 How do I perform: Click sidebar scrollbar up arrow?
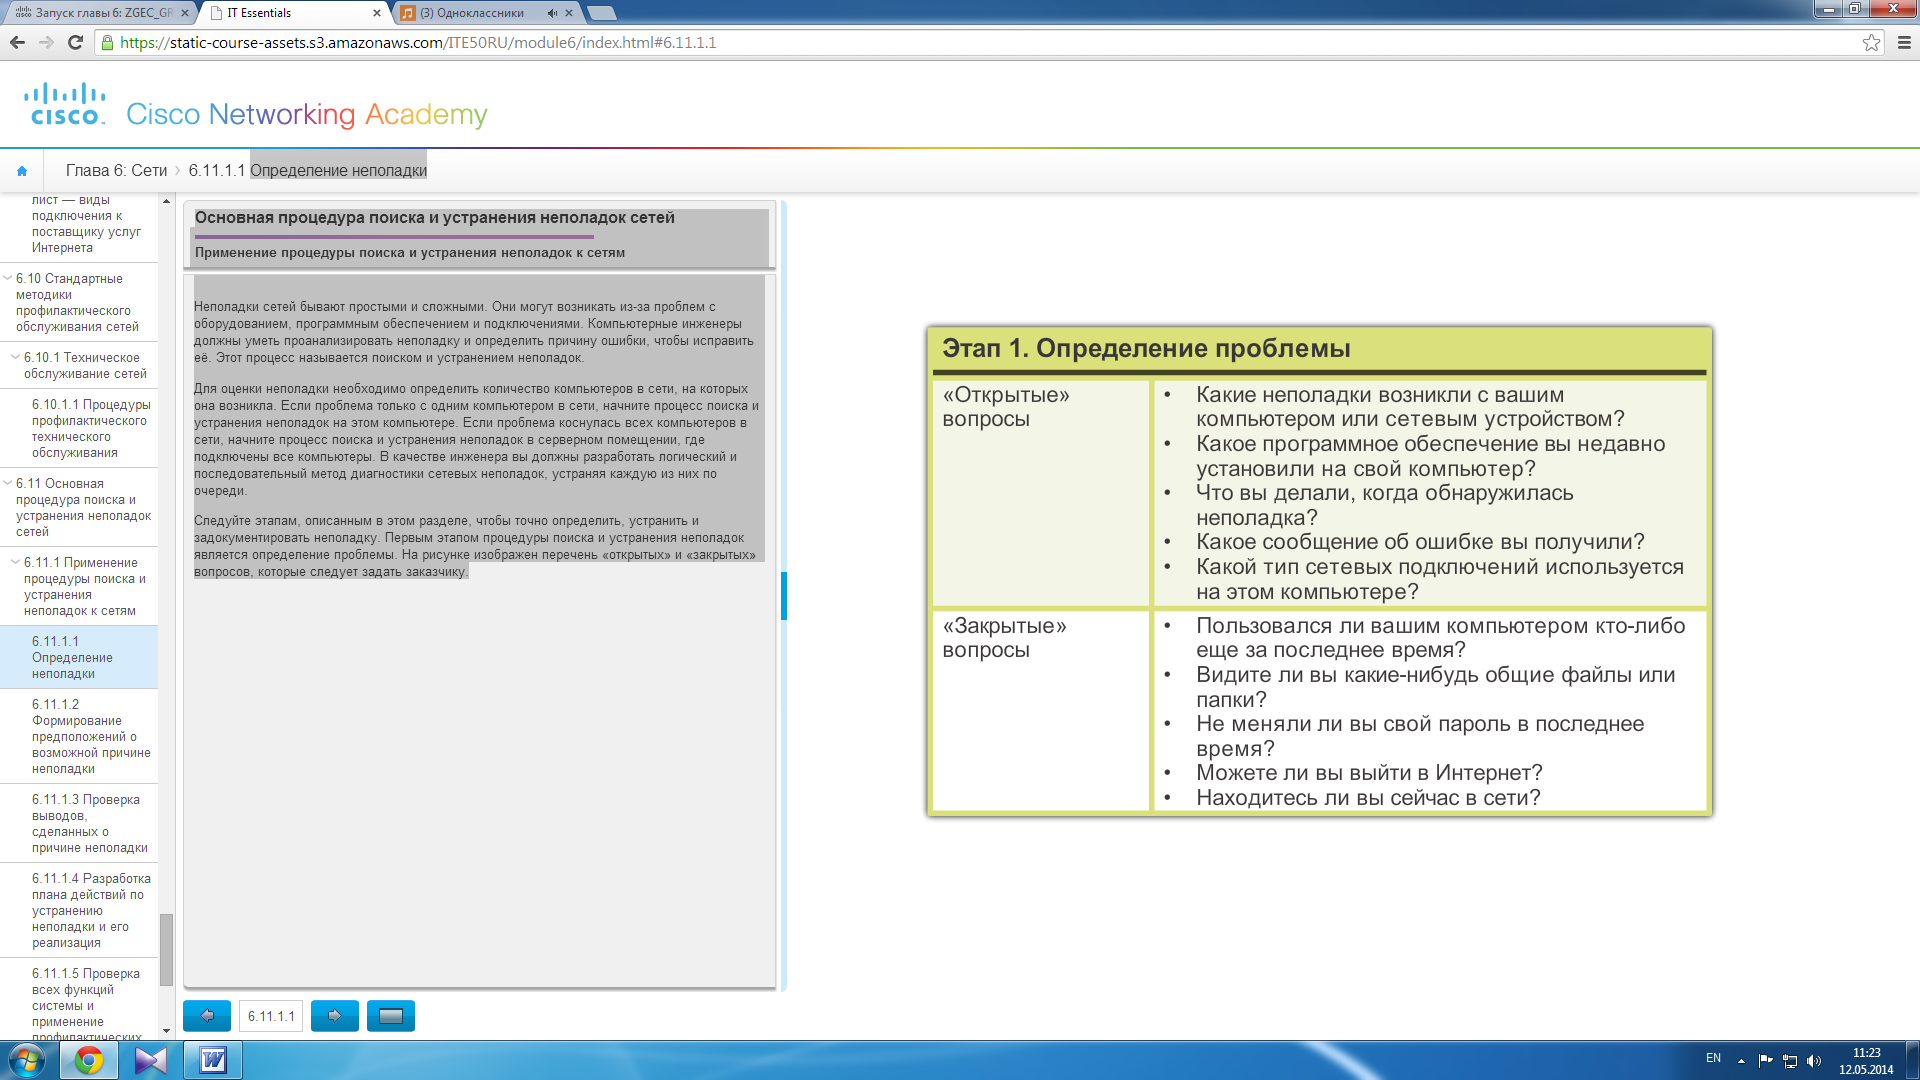click(x=166, y=201)
